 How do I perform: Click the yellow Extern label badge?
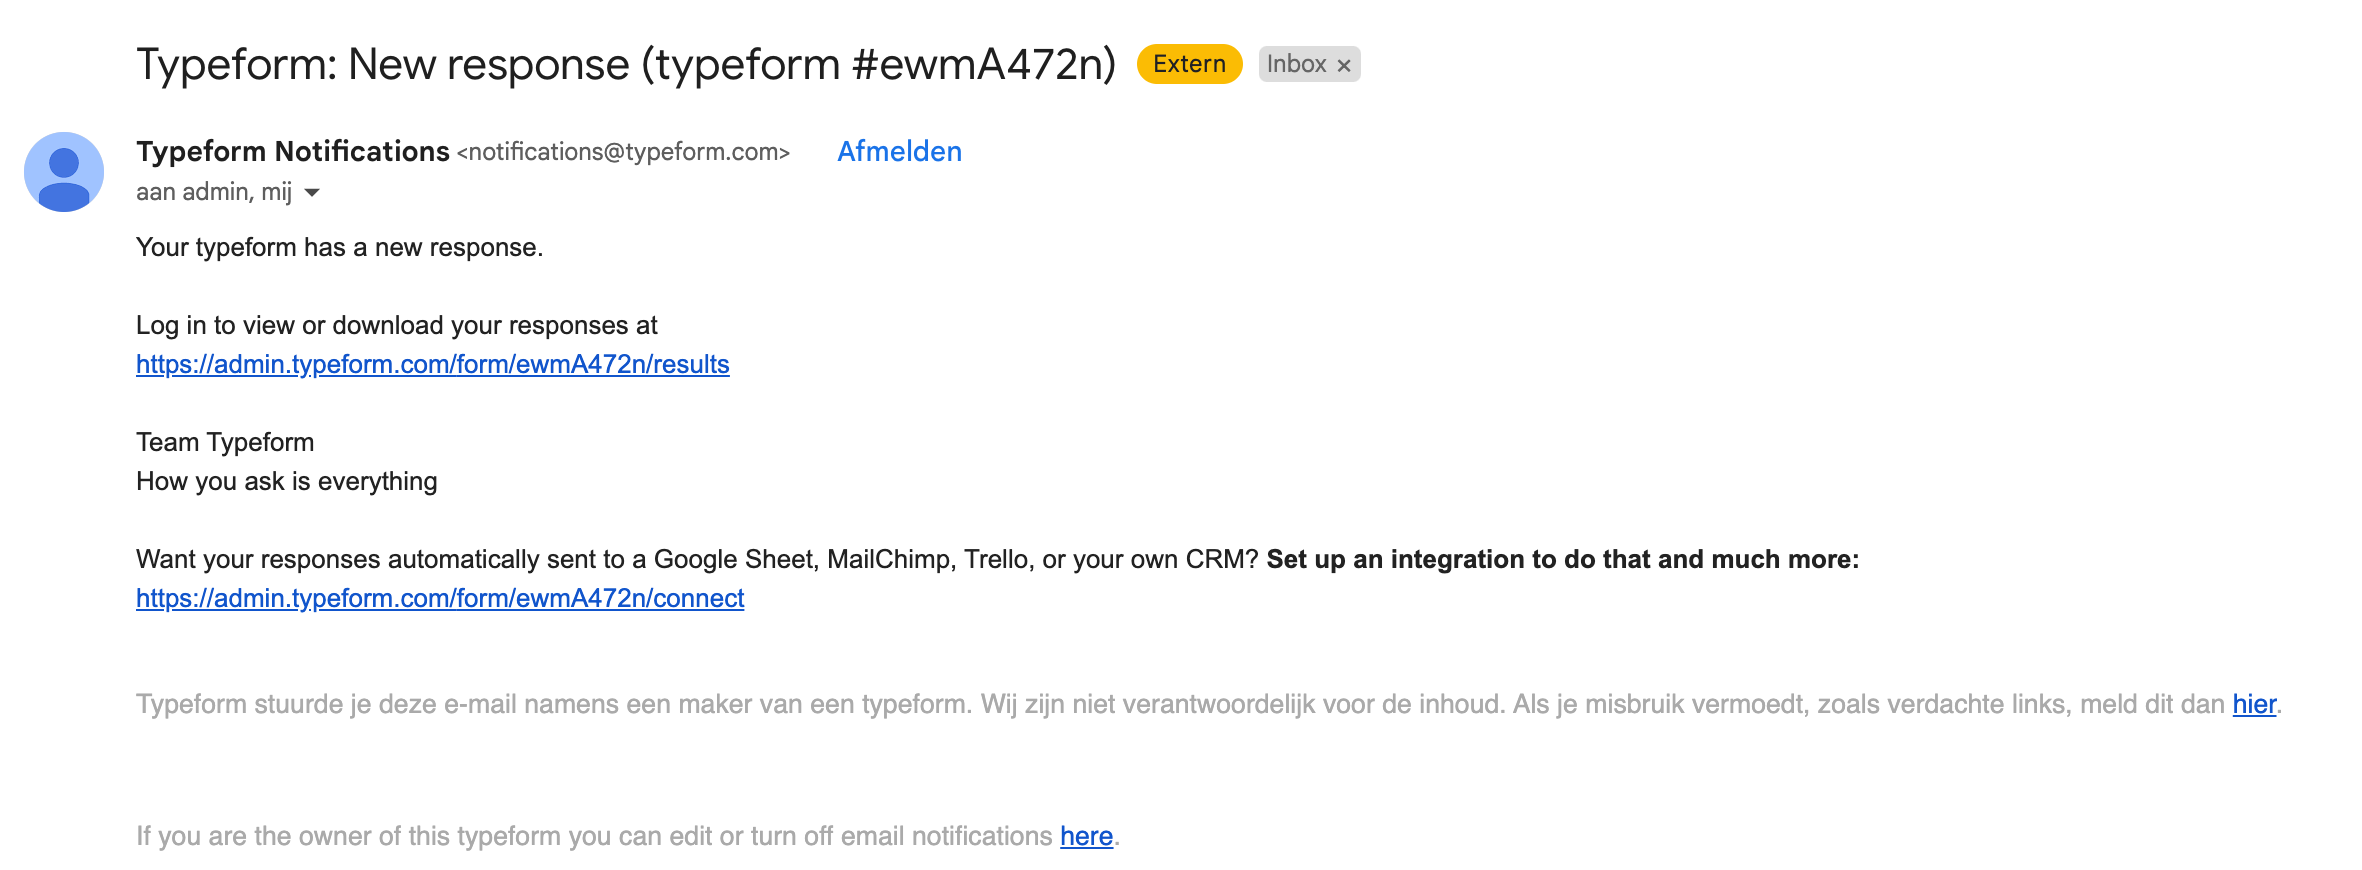(1189, 64)
